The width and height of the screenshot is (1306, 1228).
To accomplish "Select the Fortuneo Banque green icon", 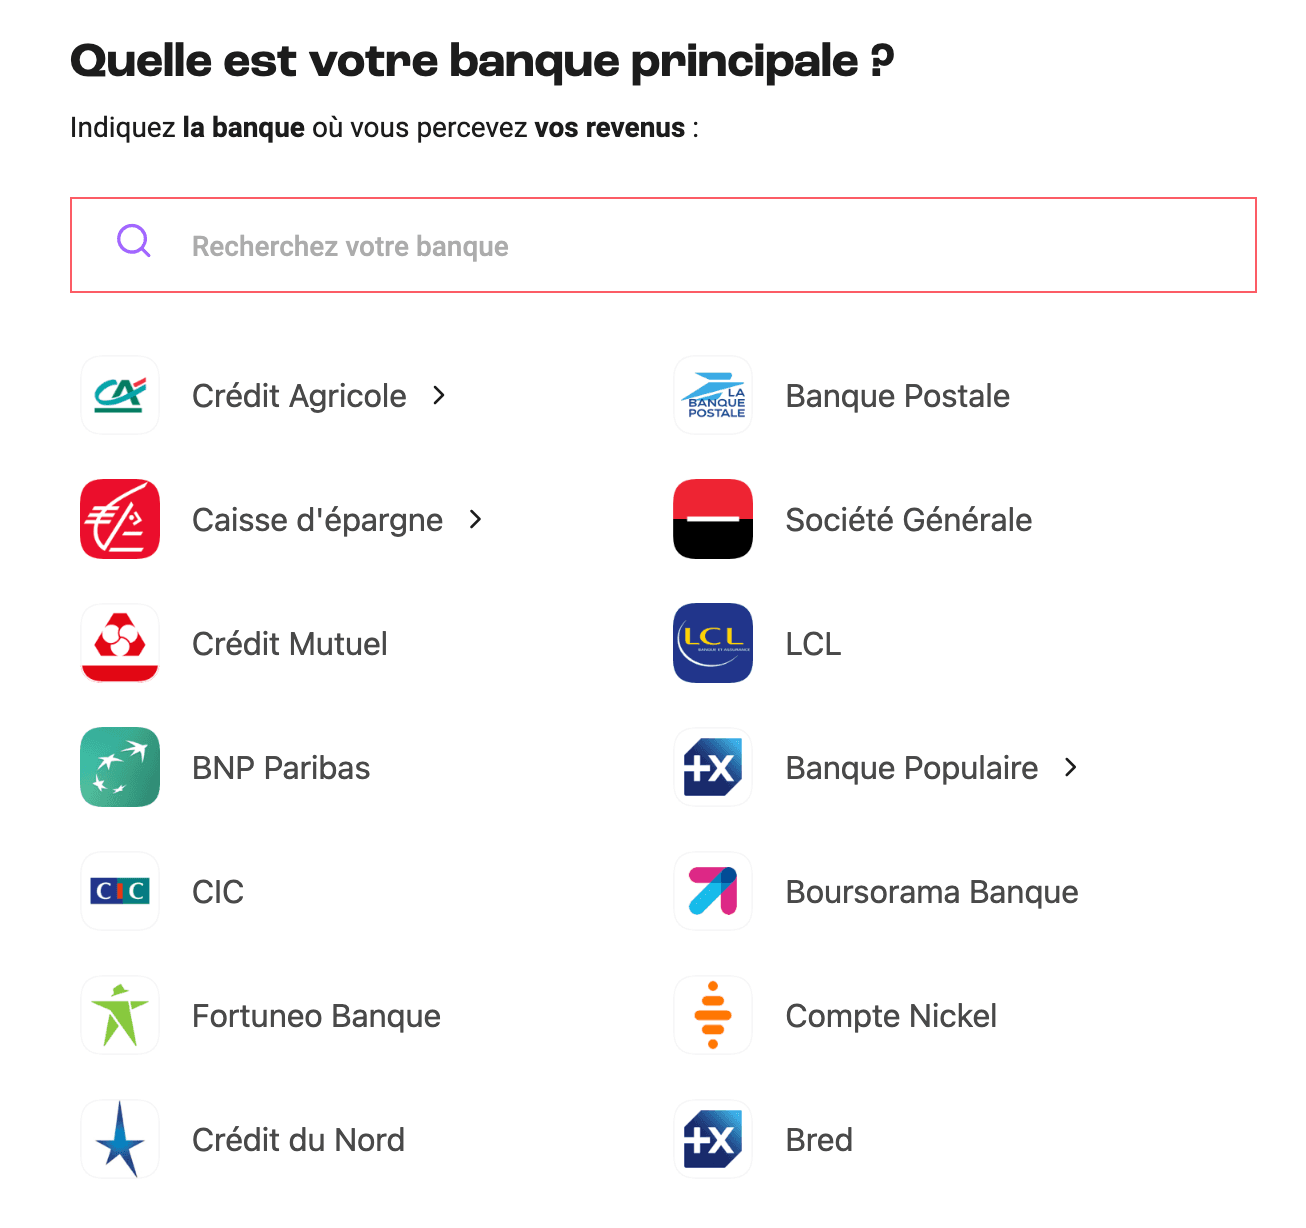I will click(x=119, y=1015).
